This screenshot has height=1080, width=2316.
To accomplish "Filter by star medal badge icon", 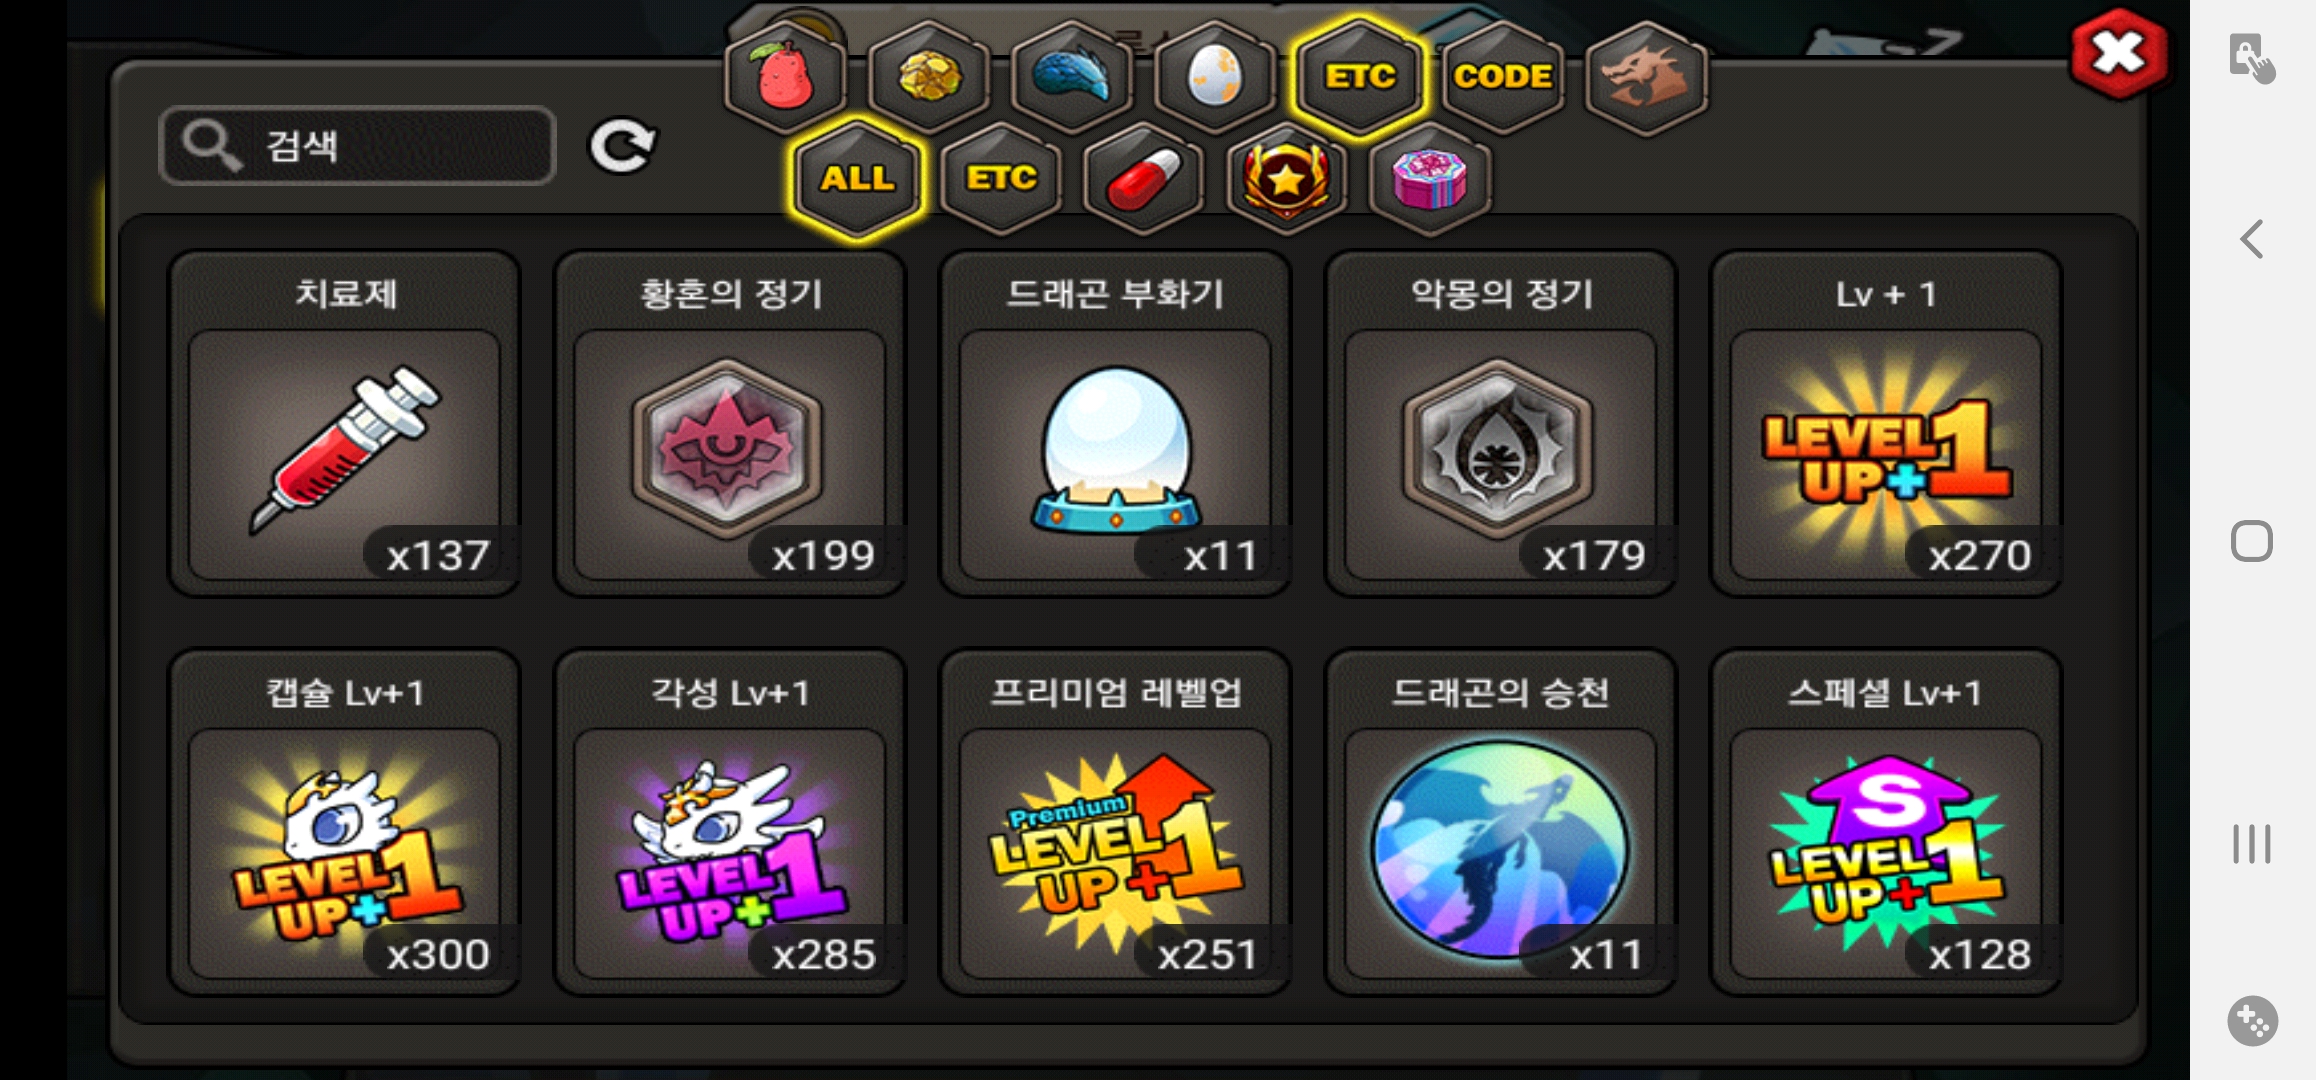I will pos(1286,179).
